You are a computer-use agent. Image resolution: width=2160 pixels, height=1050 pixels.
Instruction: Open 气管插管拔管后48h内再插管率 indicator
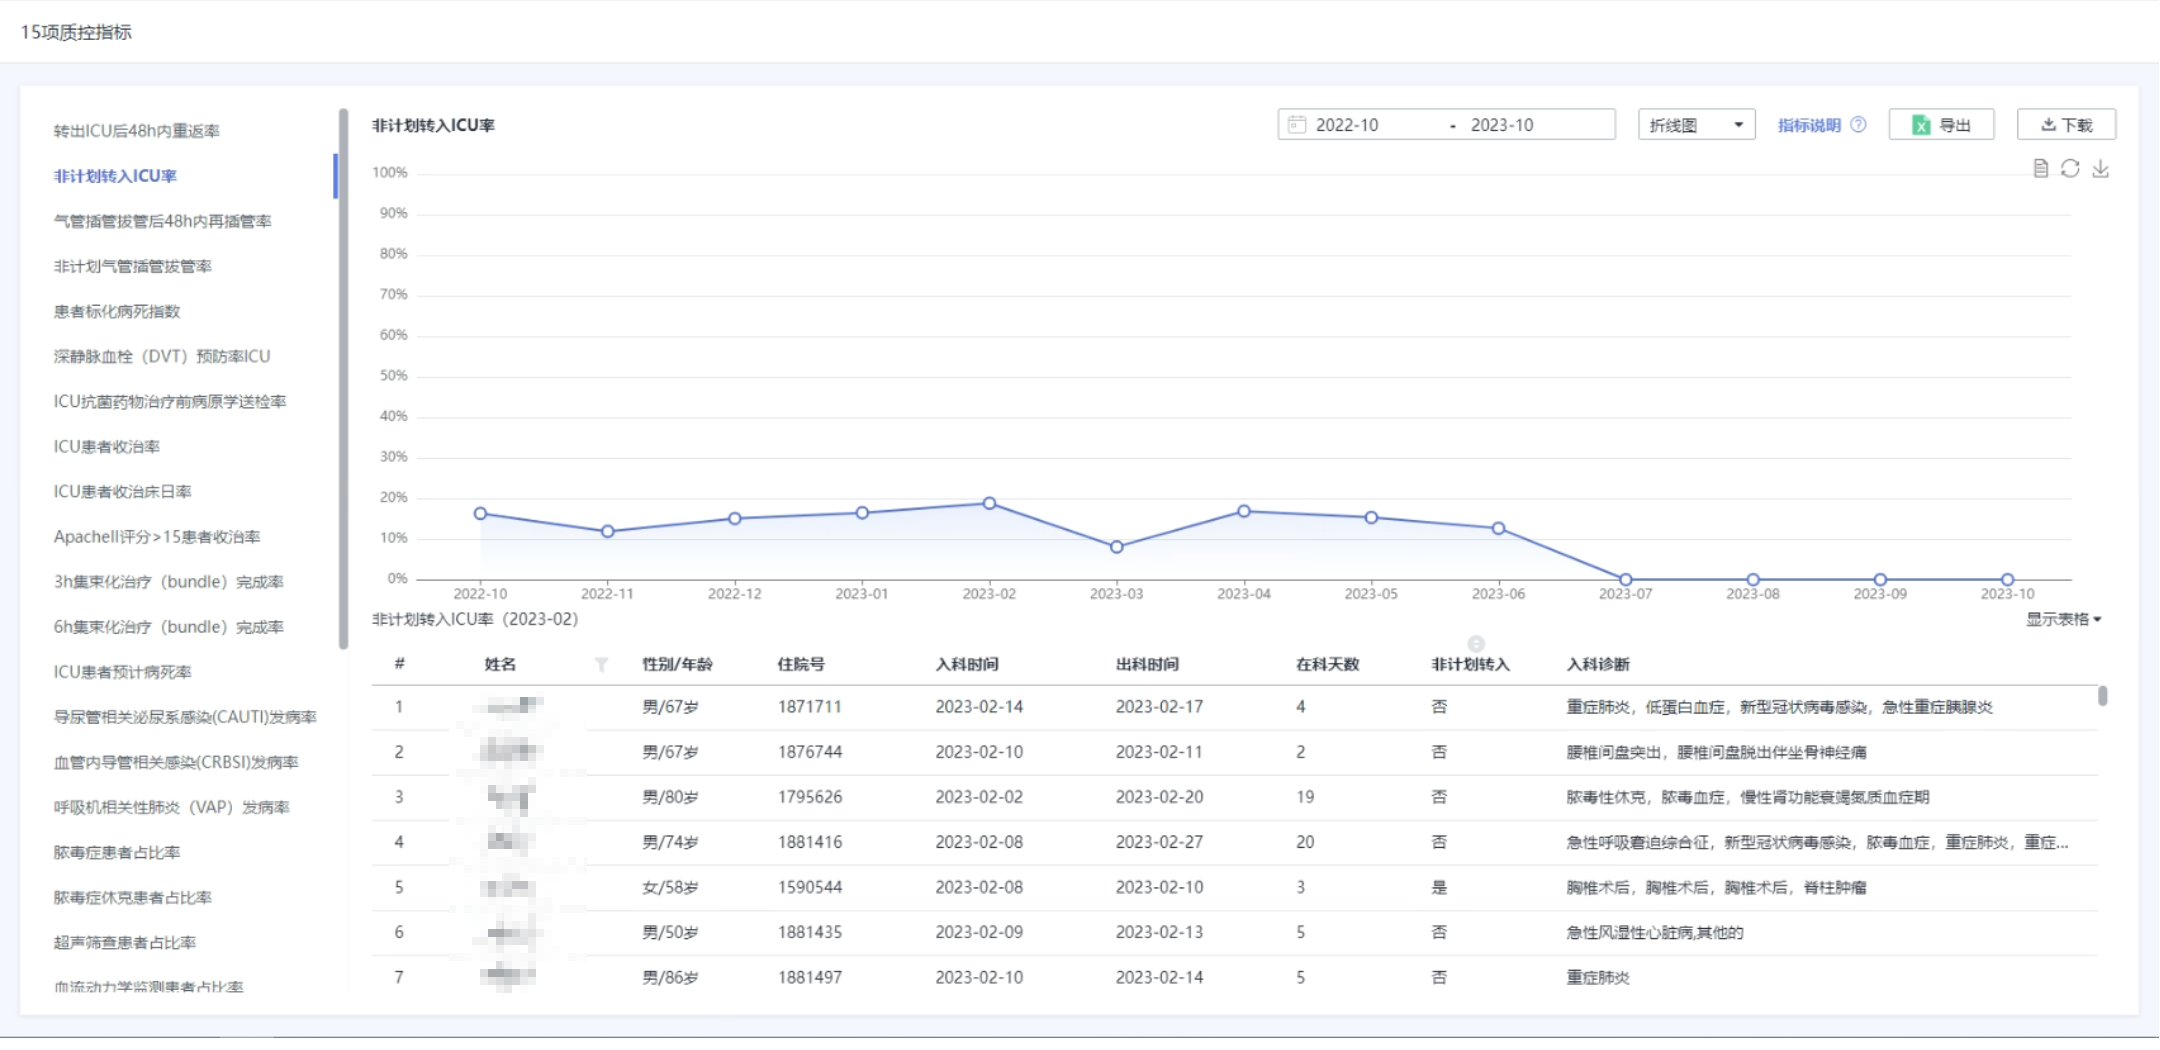click(x=163, y=221)
